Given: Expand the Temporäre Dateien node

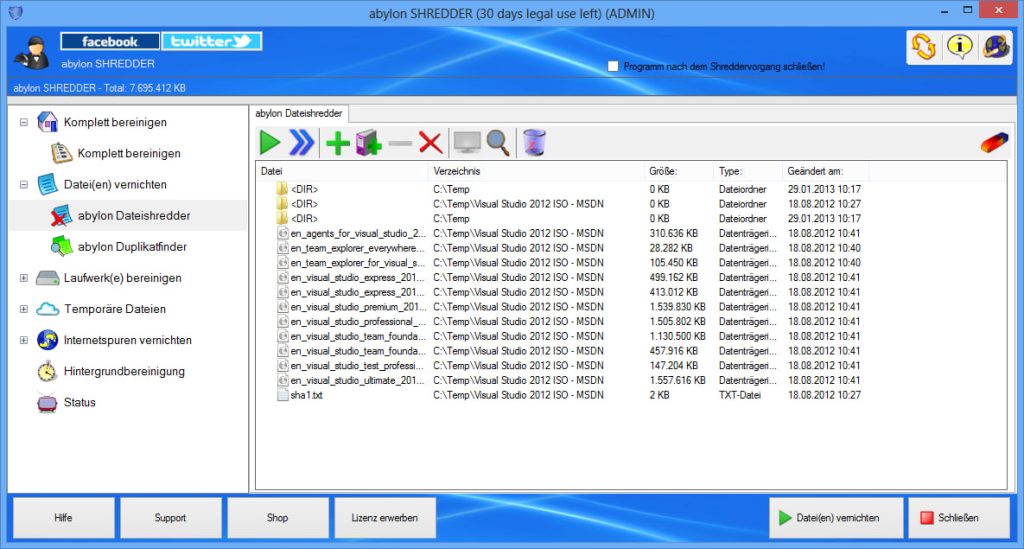Looking at the screenshot, I should 24,309.
